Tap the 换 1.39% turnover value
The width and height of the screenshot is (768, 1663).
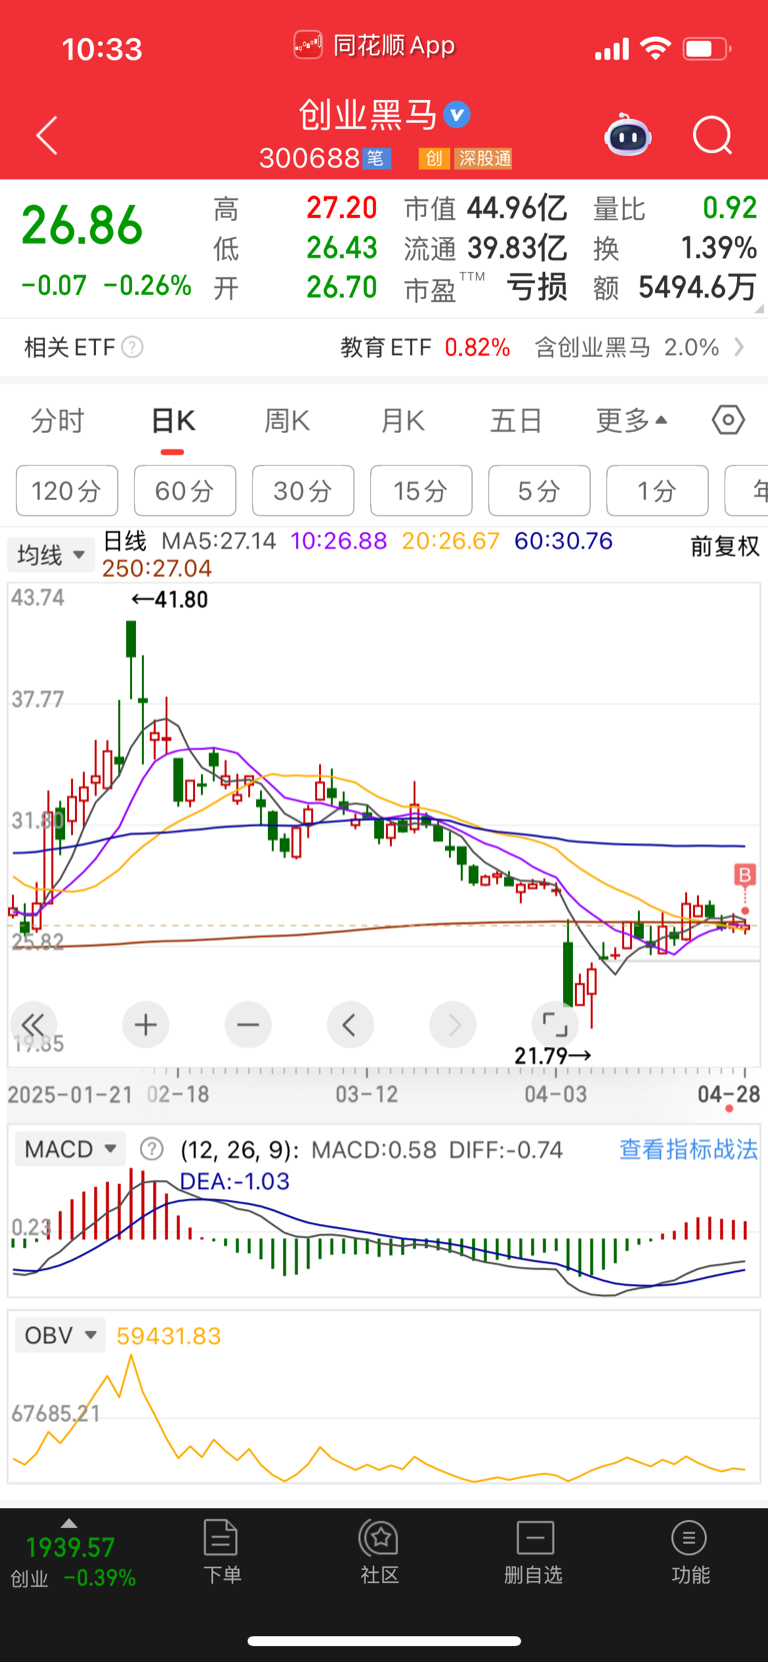(675, 248)
